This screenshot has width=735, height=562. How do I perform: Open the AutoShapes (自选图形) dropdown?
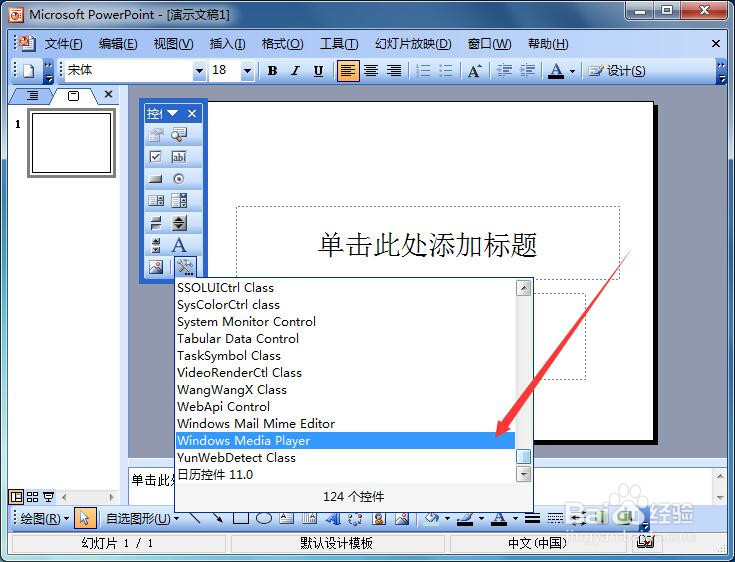[x=143, y=518]
